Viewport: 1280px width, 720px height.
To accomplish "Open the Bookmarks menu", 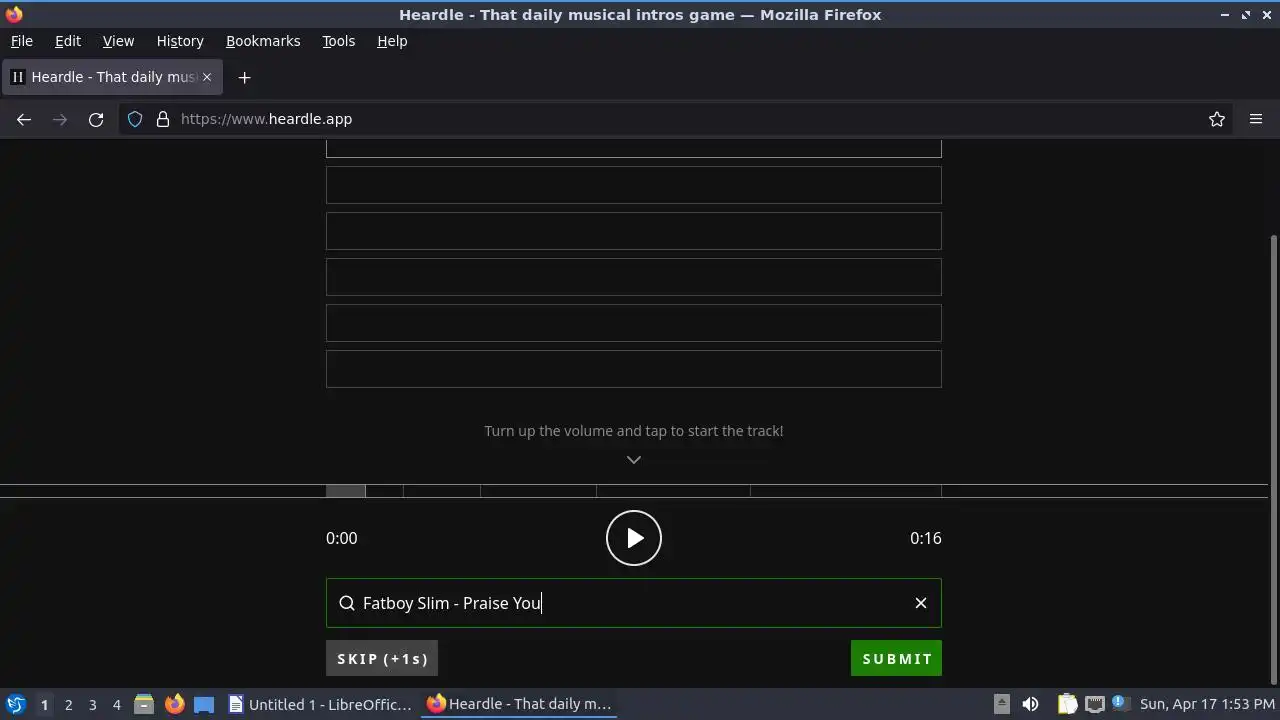I will tap(263, 41).
